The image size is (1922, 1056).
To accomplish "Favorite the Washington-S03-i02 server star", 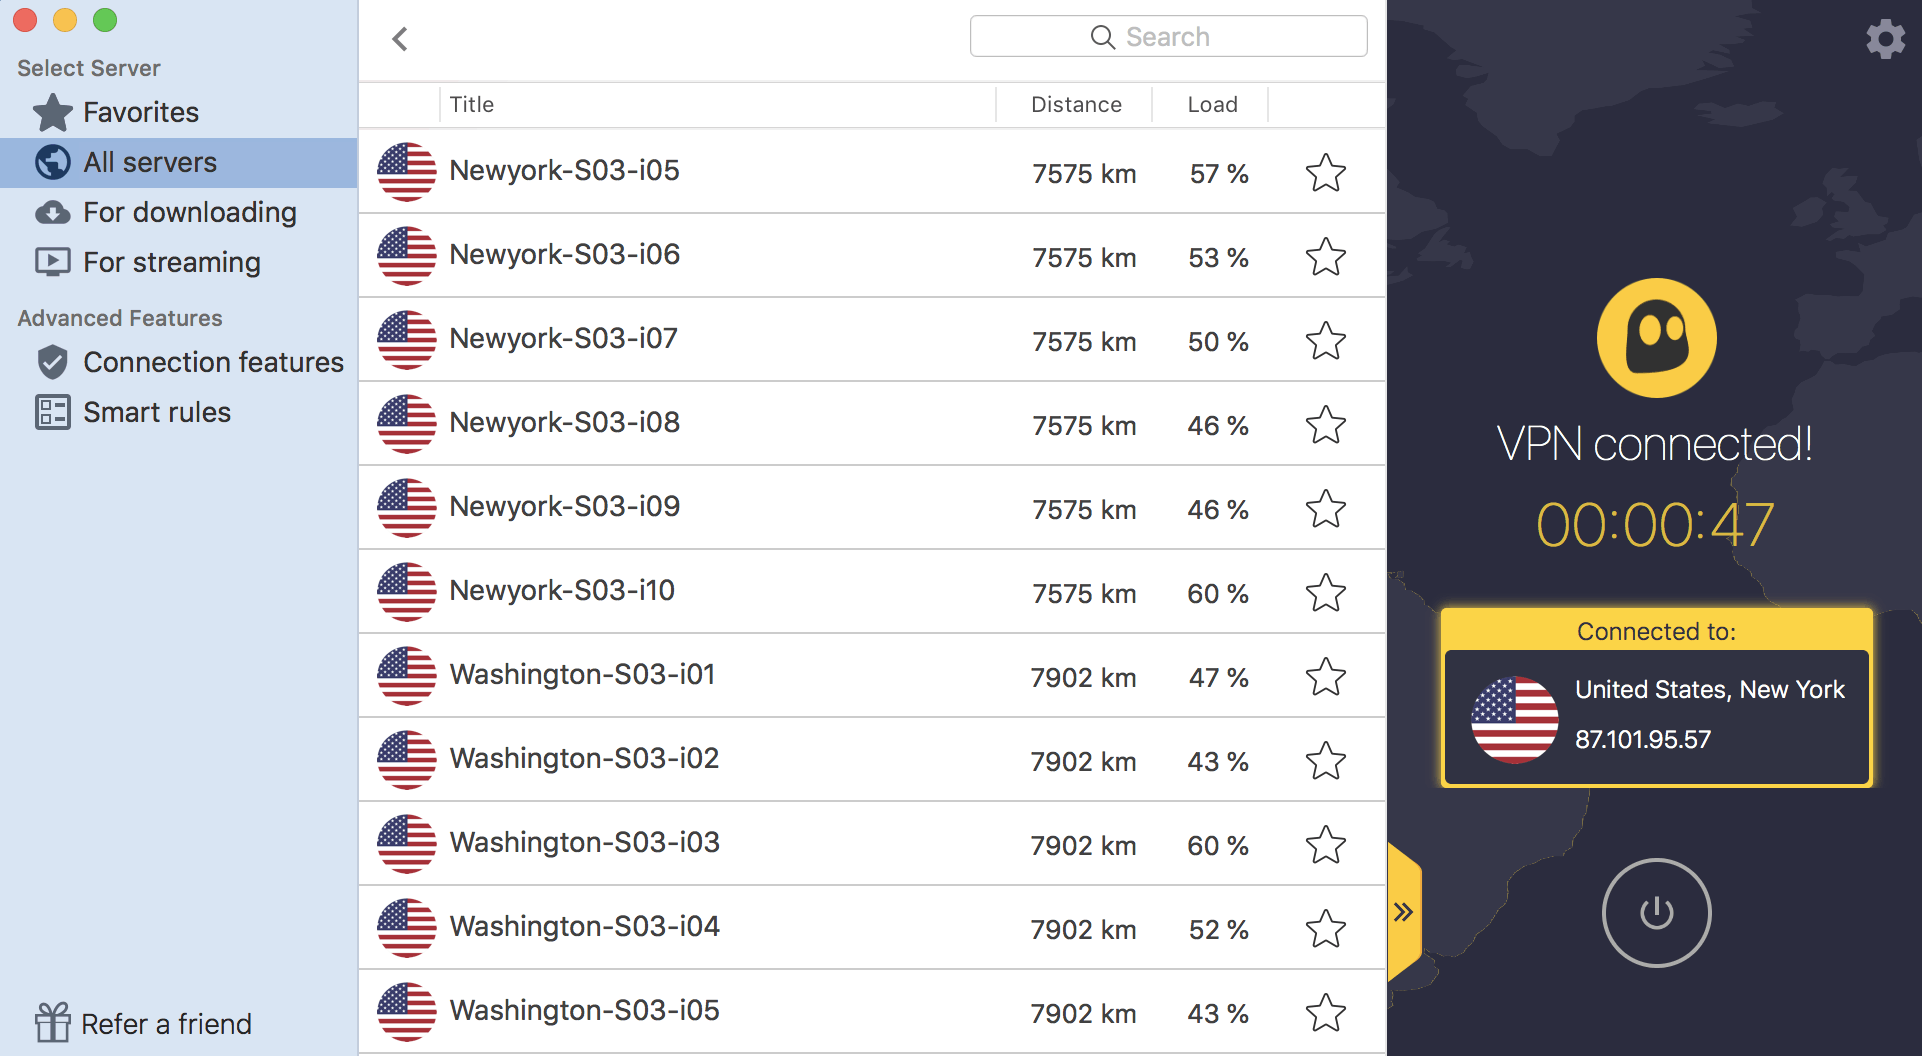I will [x=1326, y=761].
